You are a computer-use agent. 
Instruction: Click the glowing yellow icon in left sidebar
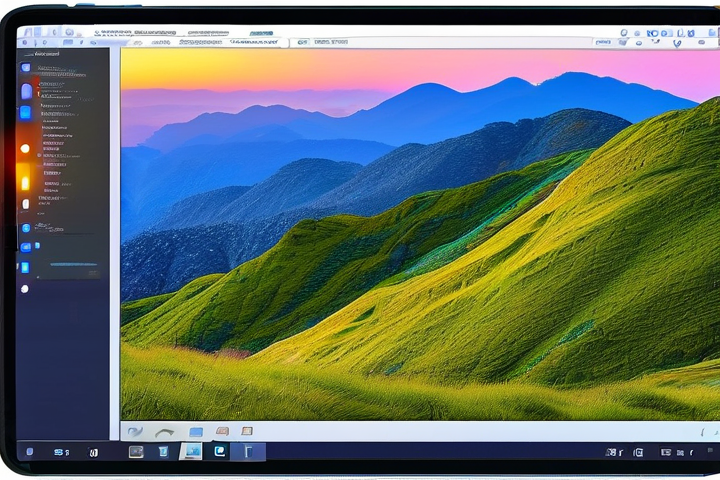[x=25, y=179]
